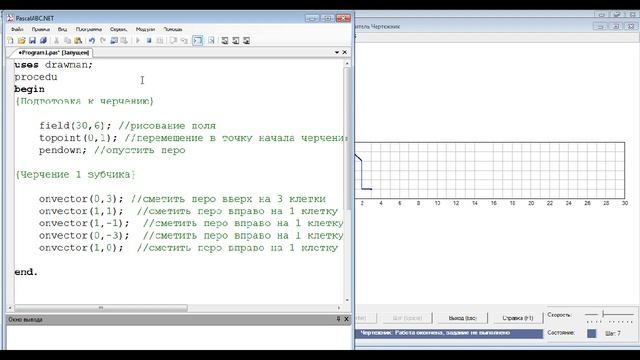Click the {Черчение 1 зубчика} comment
This screenshot has width=640, height=360.
[x=76, y=175]
